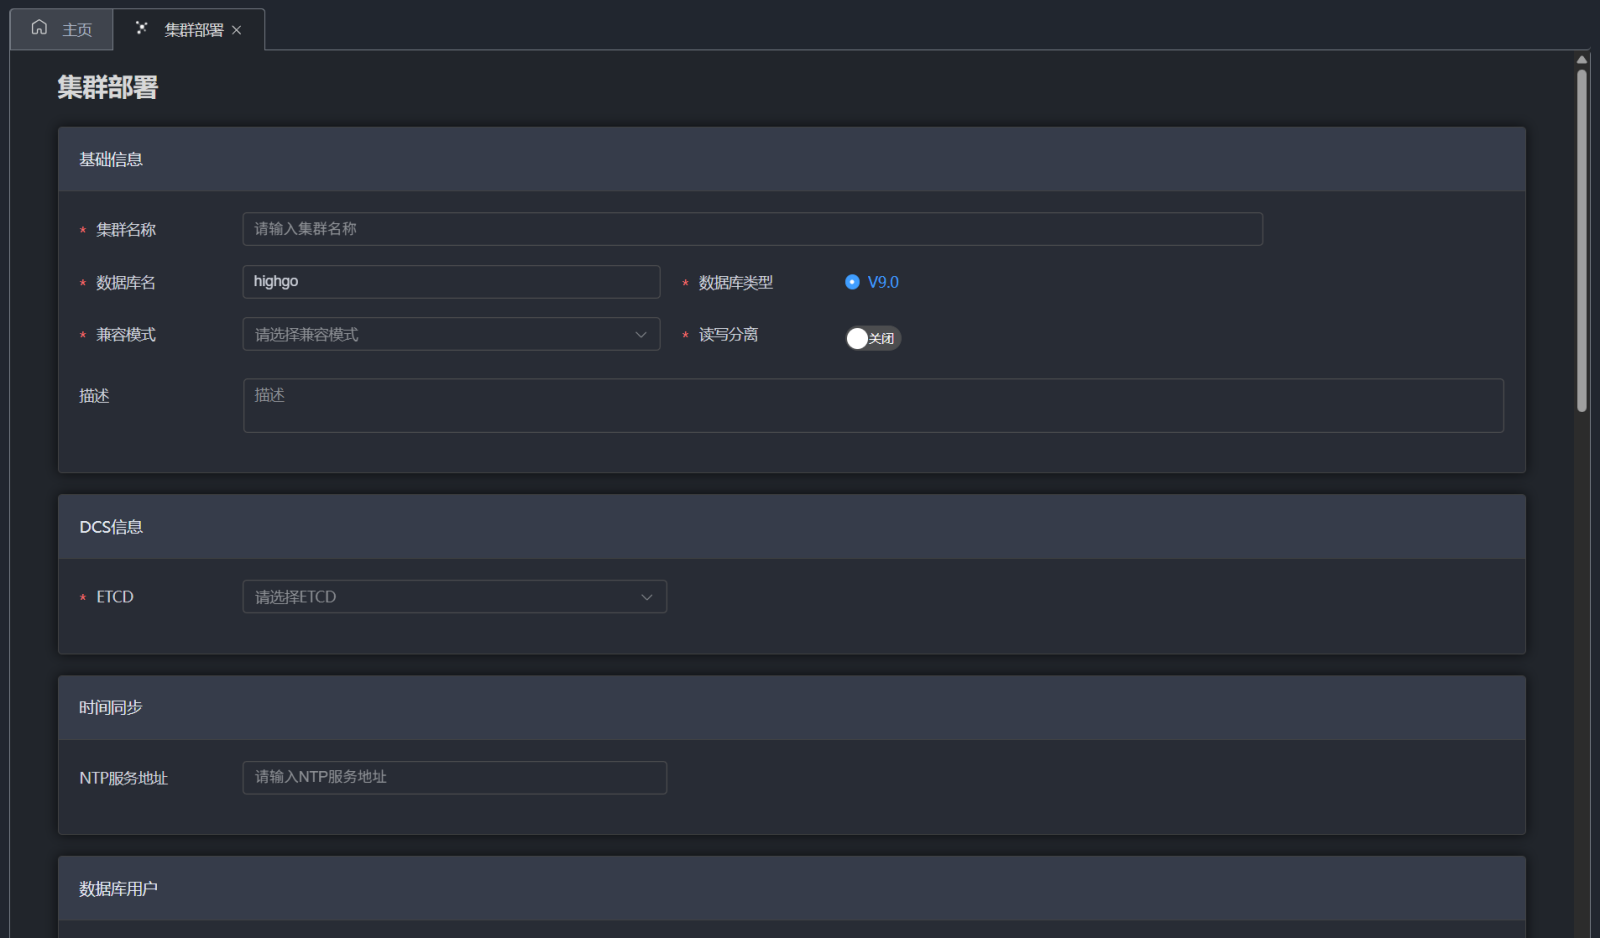Toggle the 读写分离 switch on
1600x938 pixels.
tap(873, 339)
